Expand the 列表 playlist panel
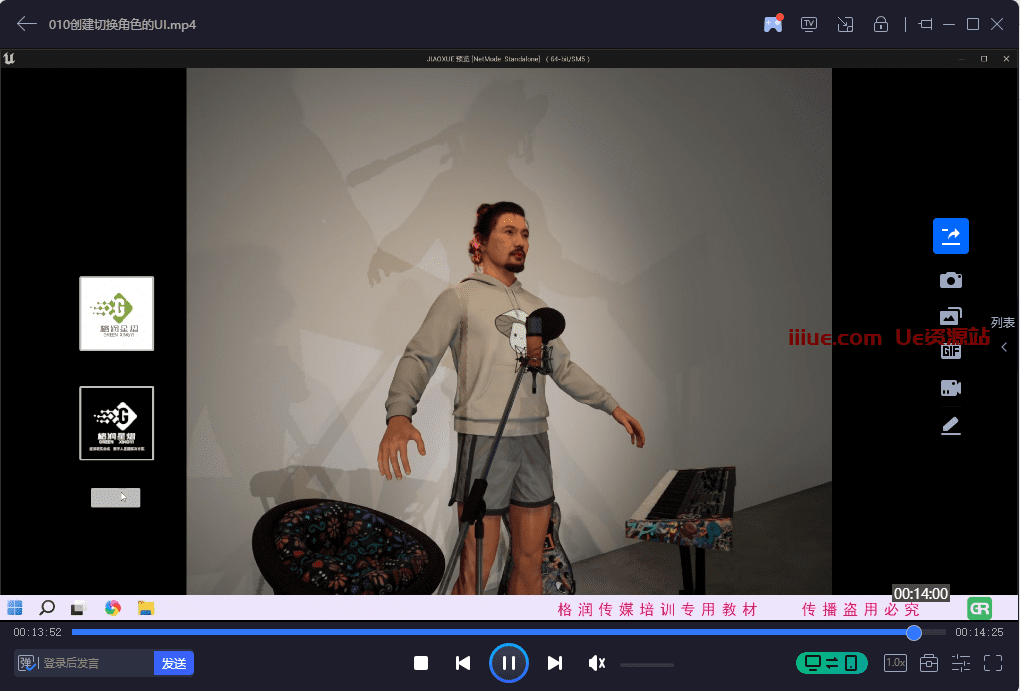Image resolution: width=1020 pixels, height=691 pixels. tap(1003, 335)
